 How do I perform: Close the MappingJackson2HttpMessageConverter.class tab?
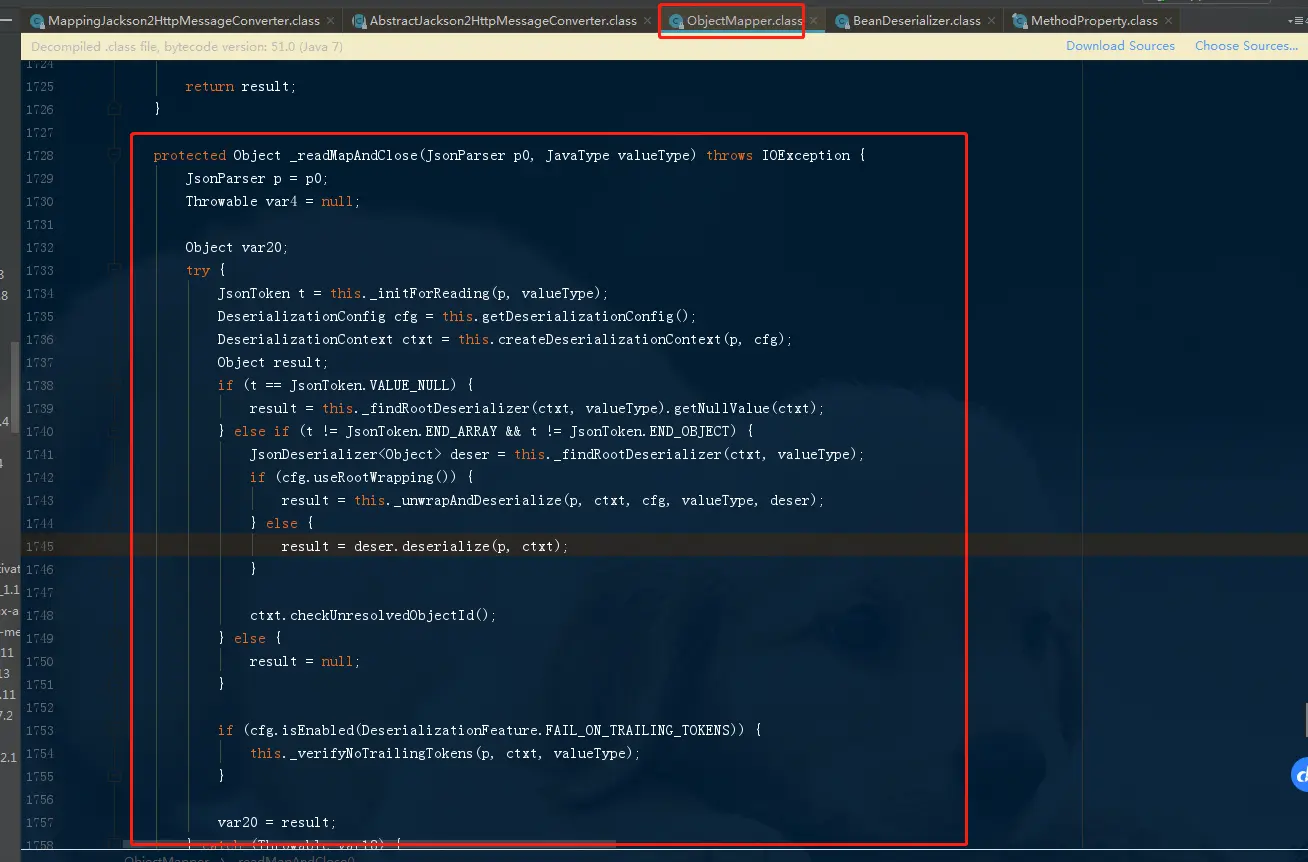[x=331, y=21]
